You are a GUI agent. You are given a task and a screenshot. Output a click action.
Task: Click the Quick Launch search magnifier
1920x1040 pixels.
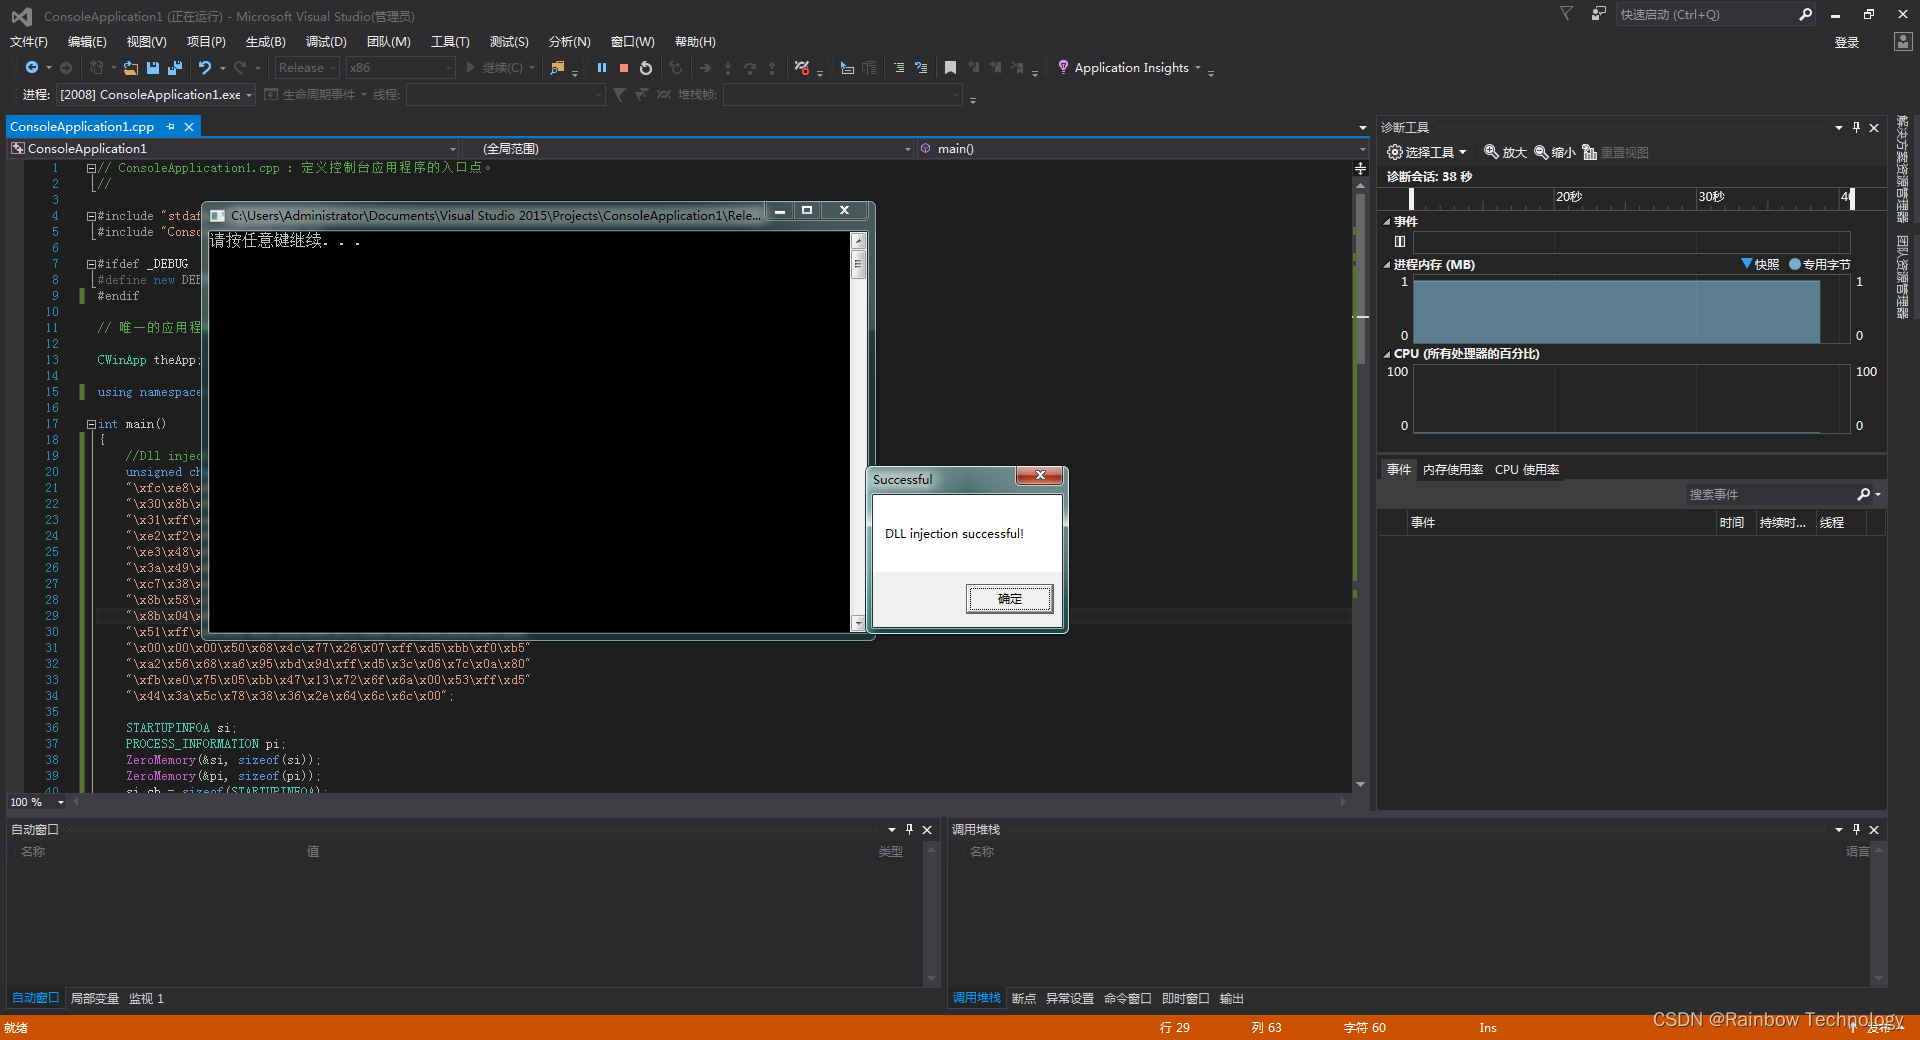(x=1805, y=14)
